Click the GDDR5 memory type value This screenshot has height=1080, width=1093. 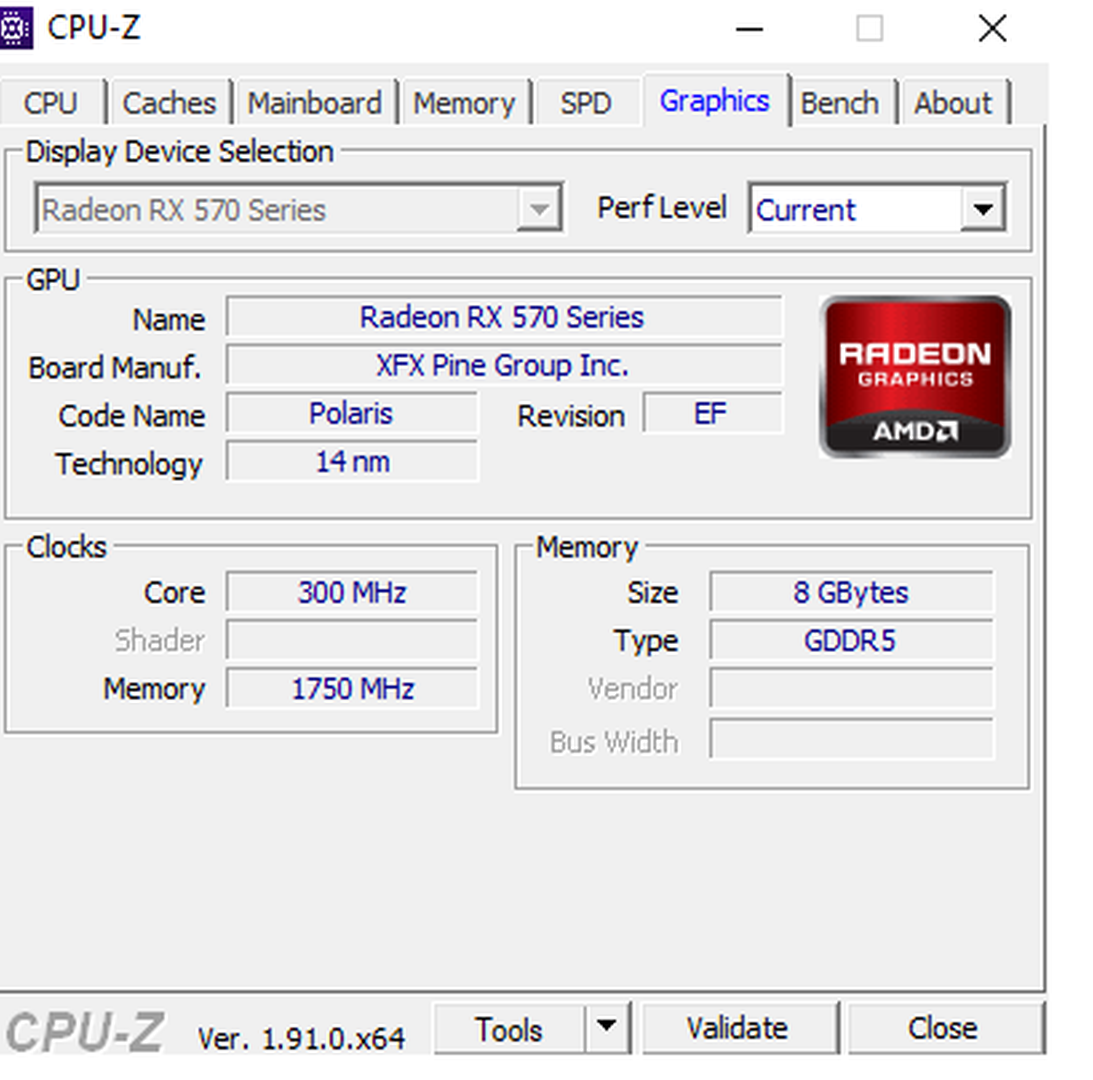tap(852, 641)
